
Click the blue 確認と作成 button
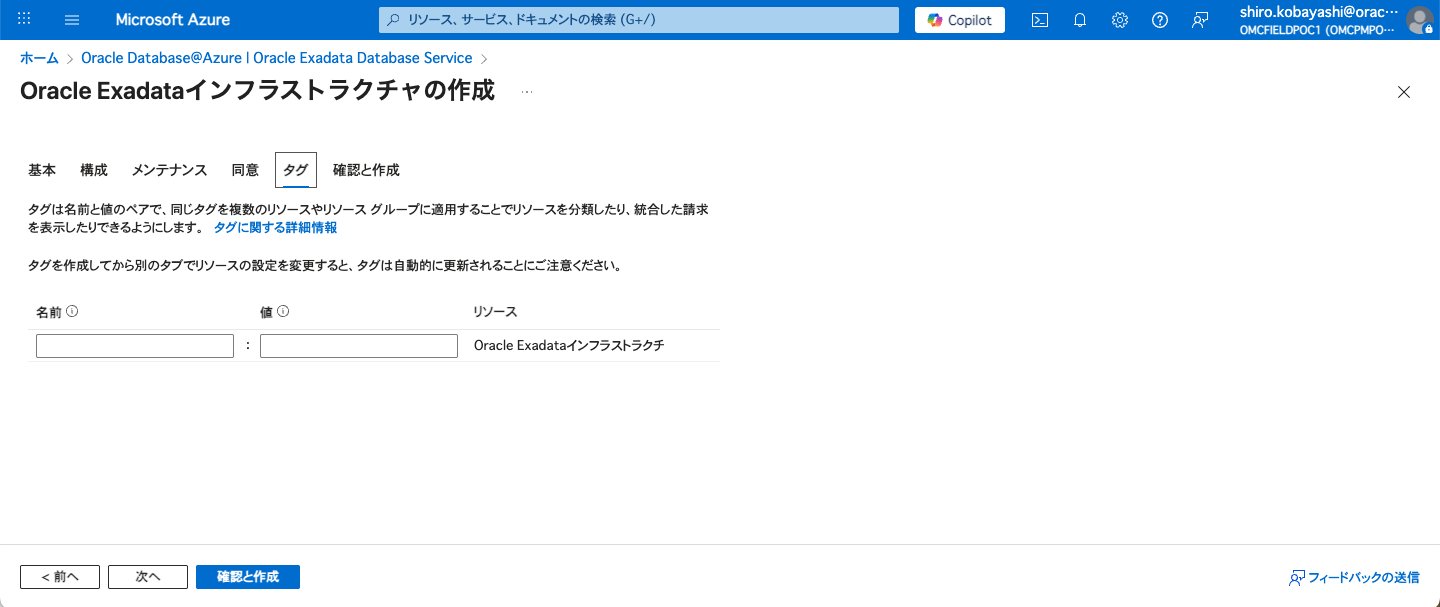coord(247,576)
